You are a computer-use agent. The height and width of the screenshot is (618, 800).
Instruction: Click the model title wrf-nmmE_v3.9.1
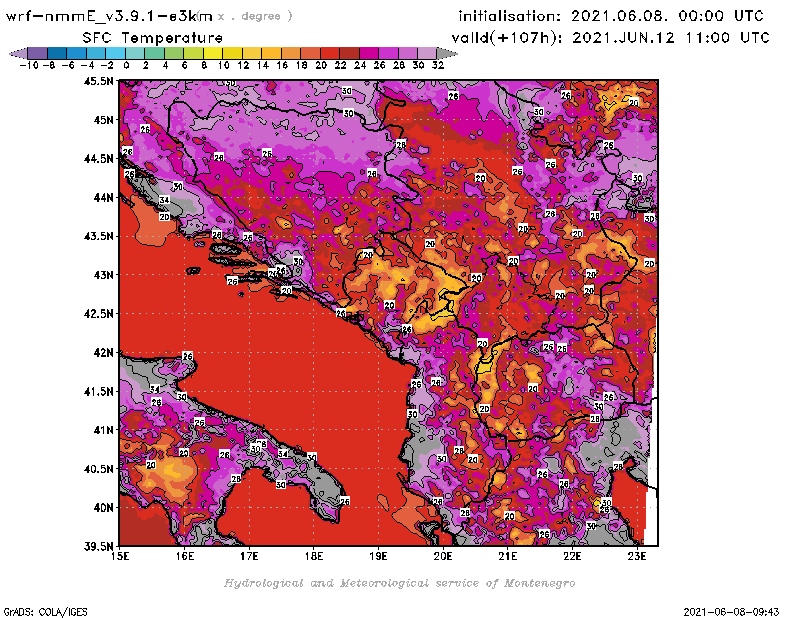pos(109,16)
